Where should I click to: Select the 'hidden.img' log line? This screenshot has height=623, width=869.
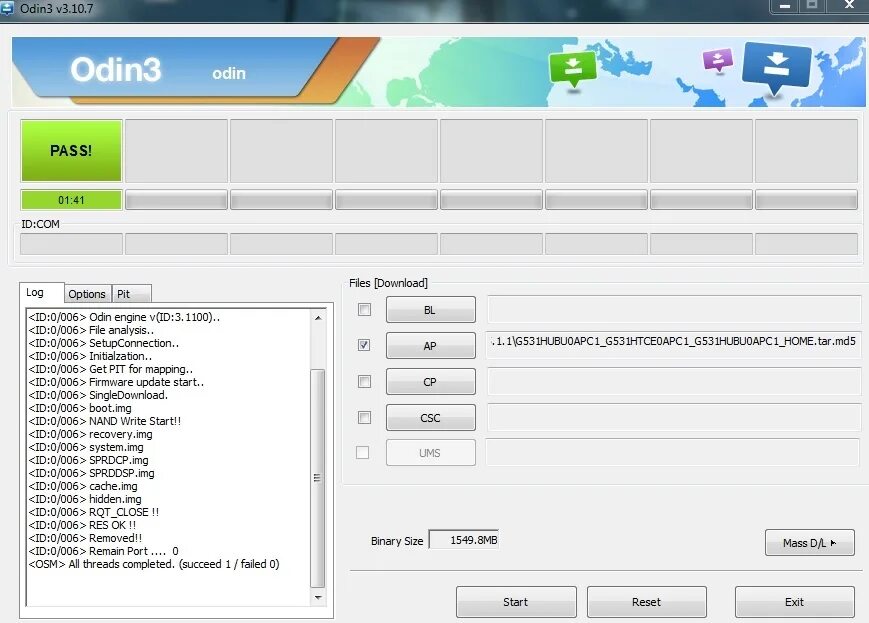click(85, 499)
